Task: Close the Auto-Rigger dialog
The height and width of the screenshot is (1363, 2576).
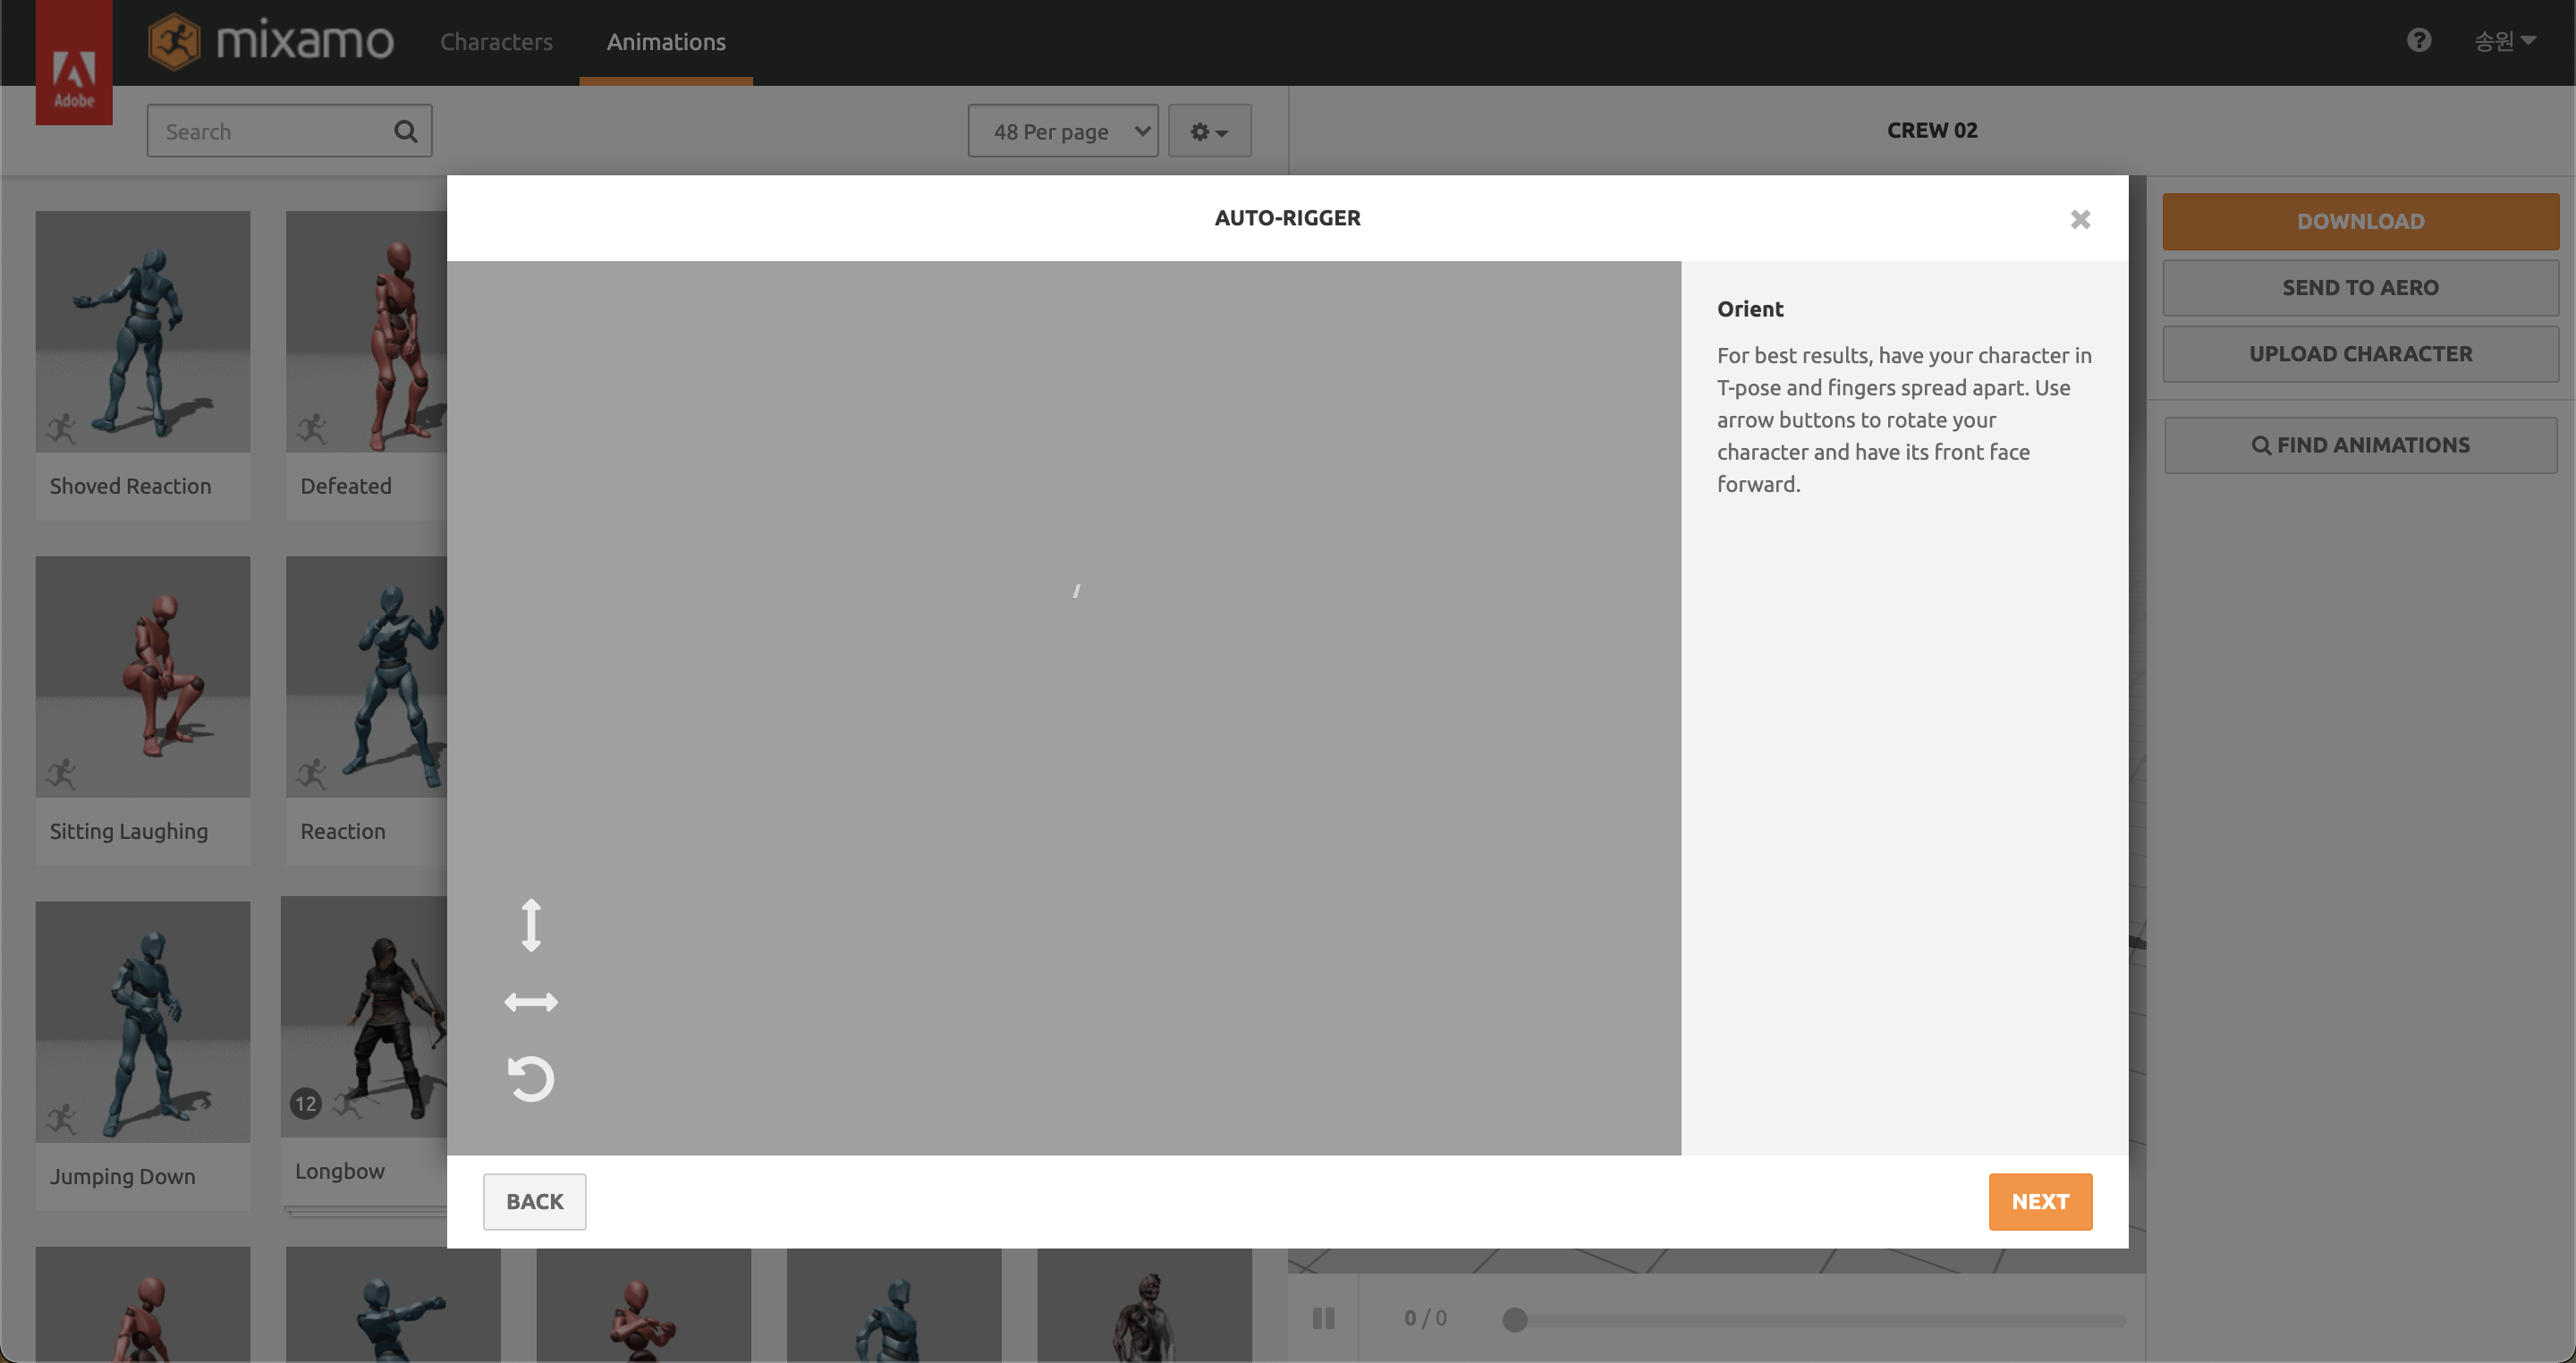Action: click(x=2080, y=219)
